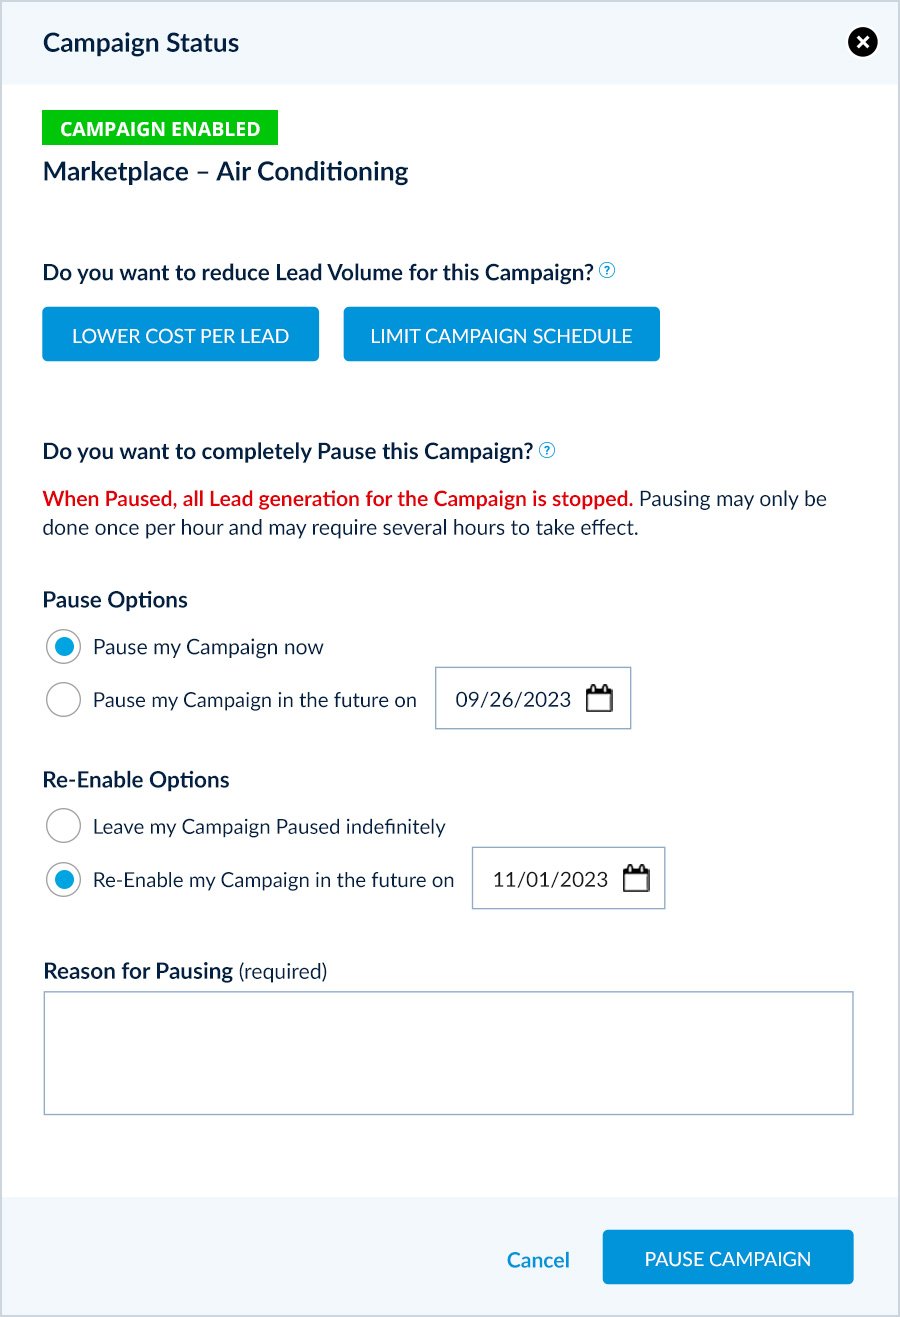
Task: Click the calendar icon next to 09/26/2023
Action: tap(599, 697)
